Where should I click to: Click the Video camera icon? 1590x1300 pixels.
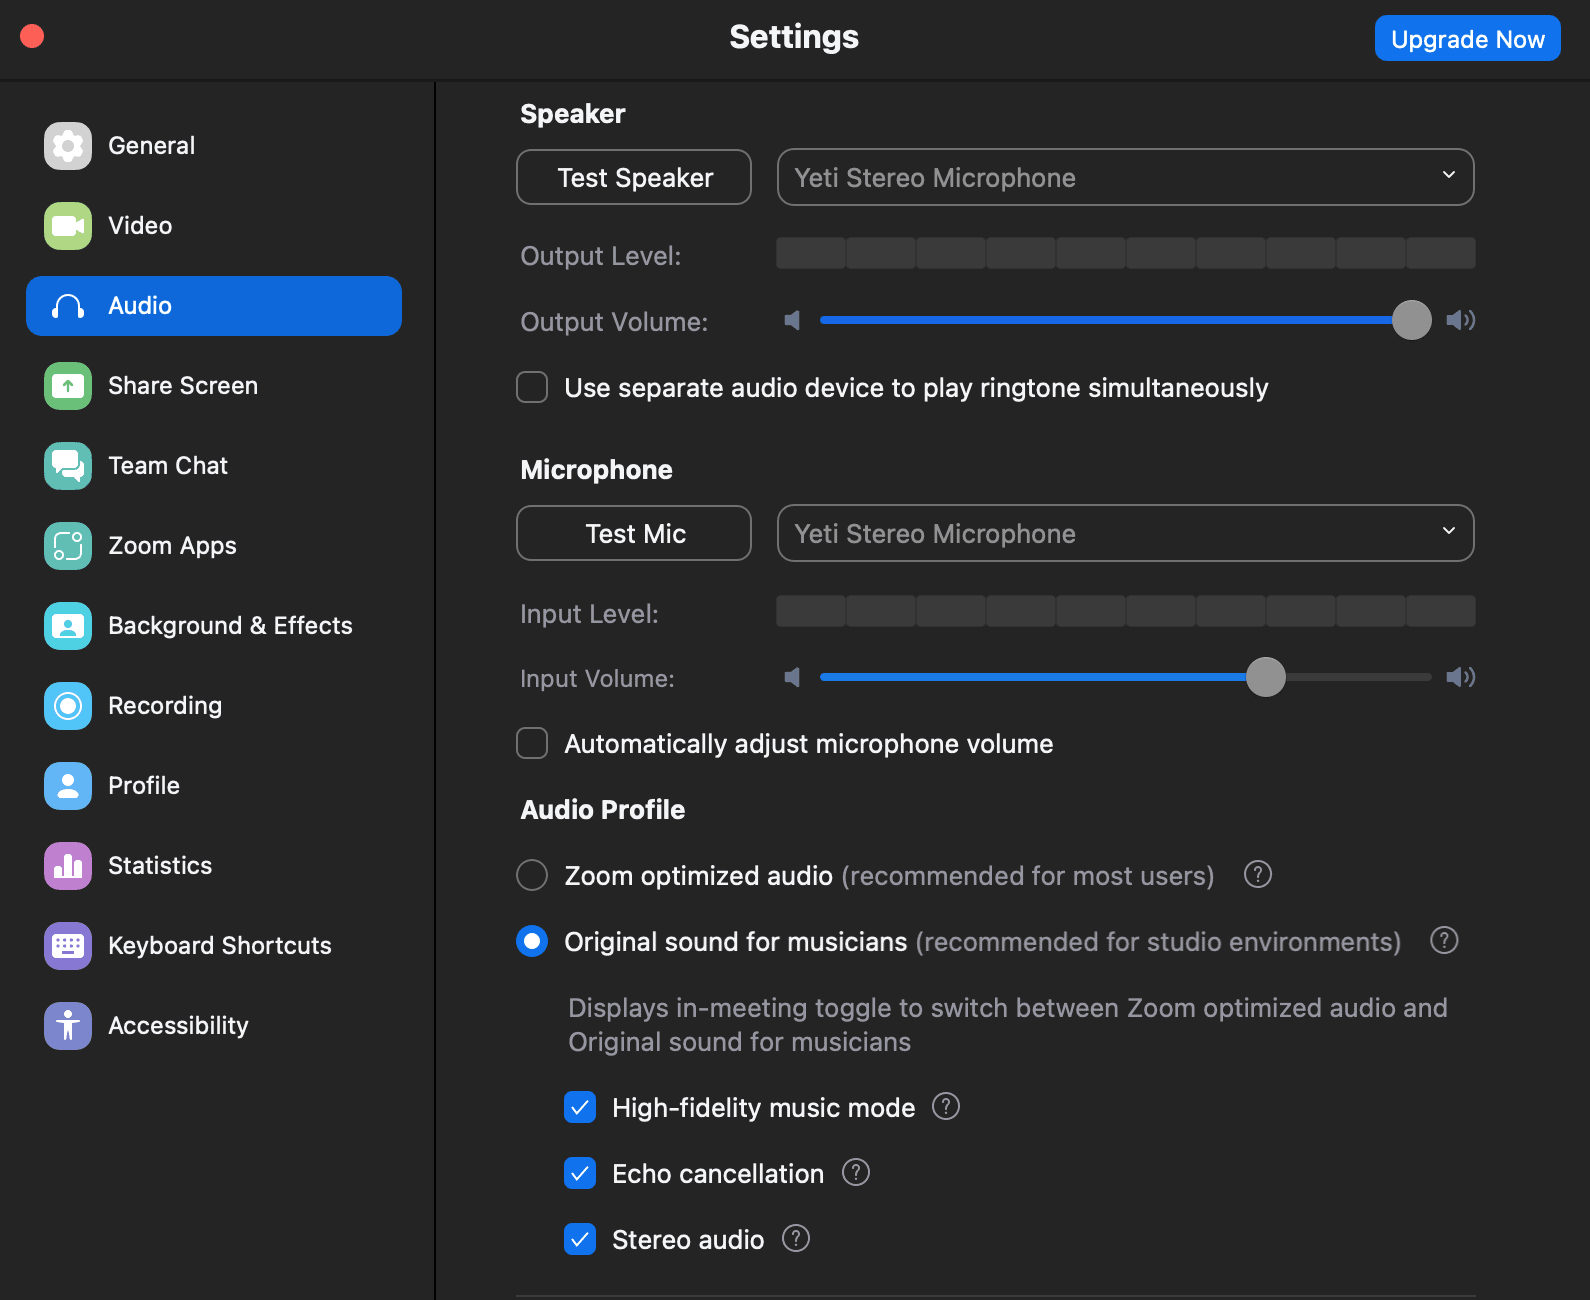[x=68, y=226]
